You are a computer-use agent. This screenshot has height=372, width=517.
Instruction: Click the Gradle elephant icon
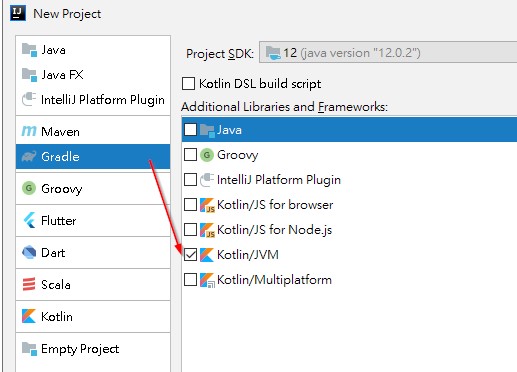[29, 156]
